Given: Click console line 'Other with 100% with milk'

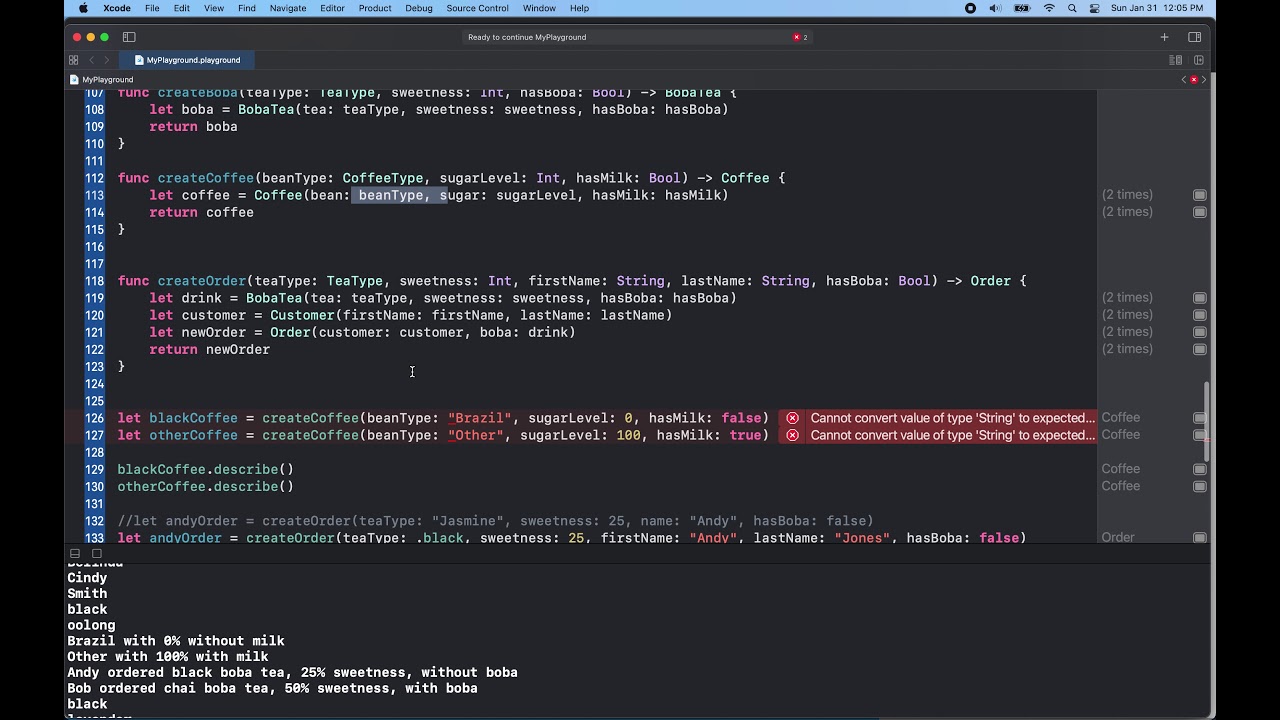Looking at the screenshot, I should point(168,657).
